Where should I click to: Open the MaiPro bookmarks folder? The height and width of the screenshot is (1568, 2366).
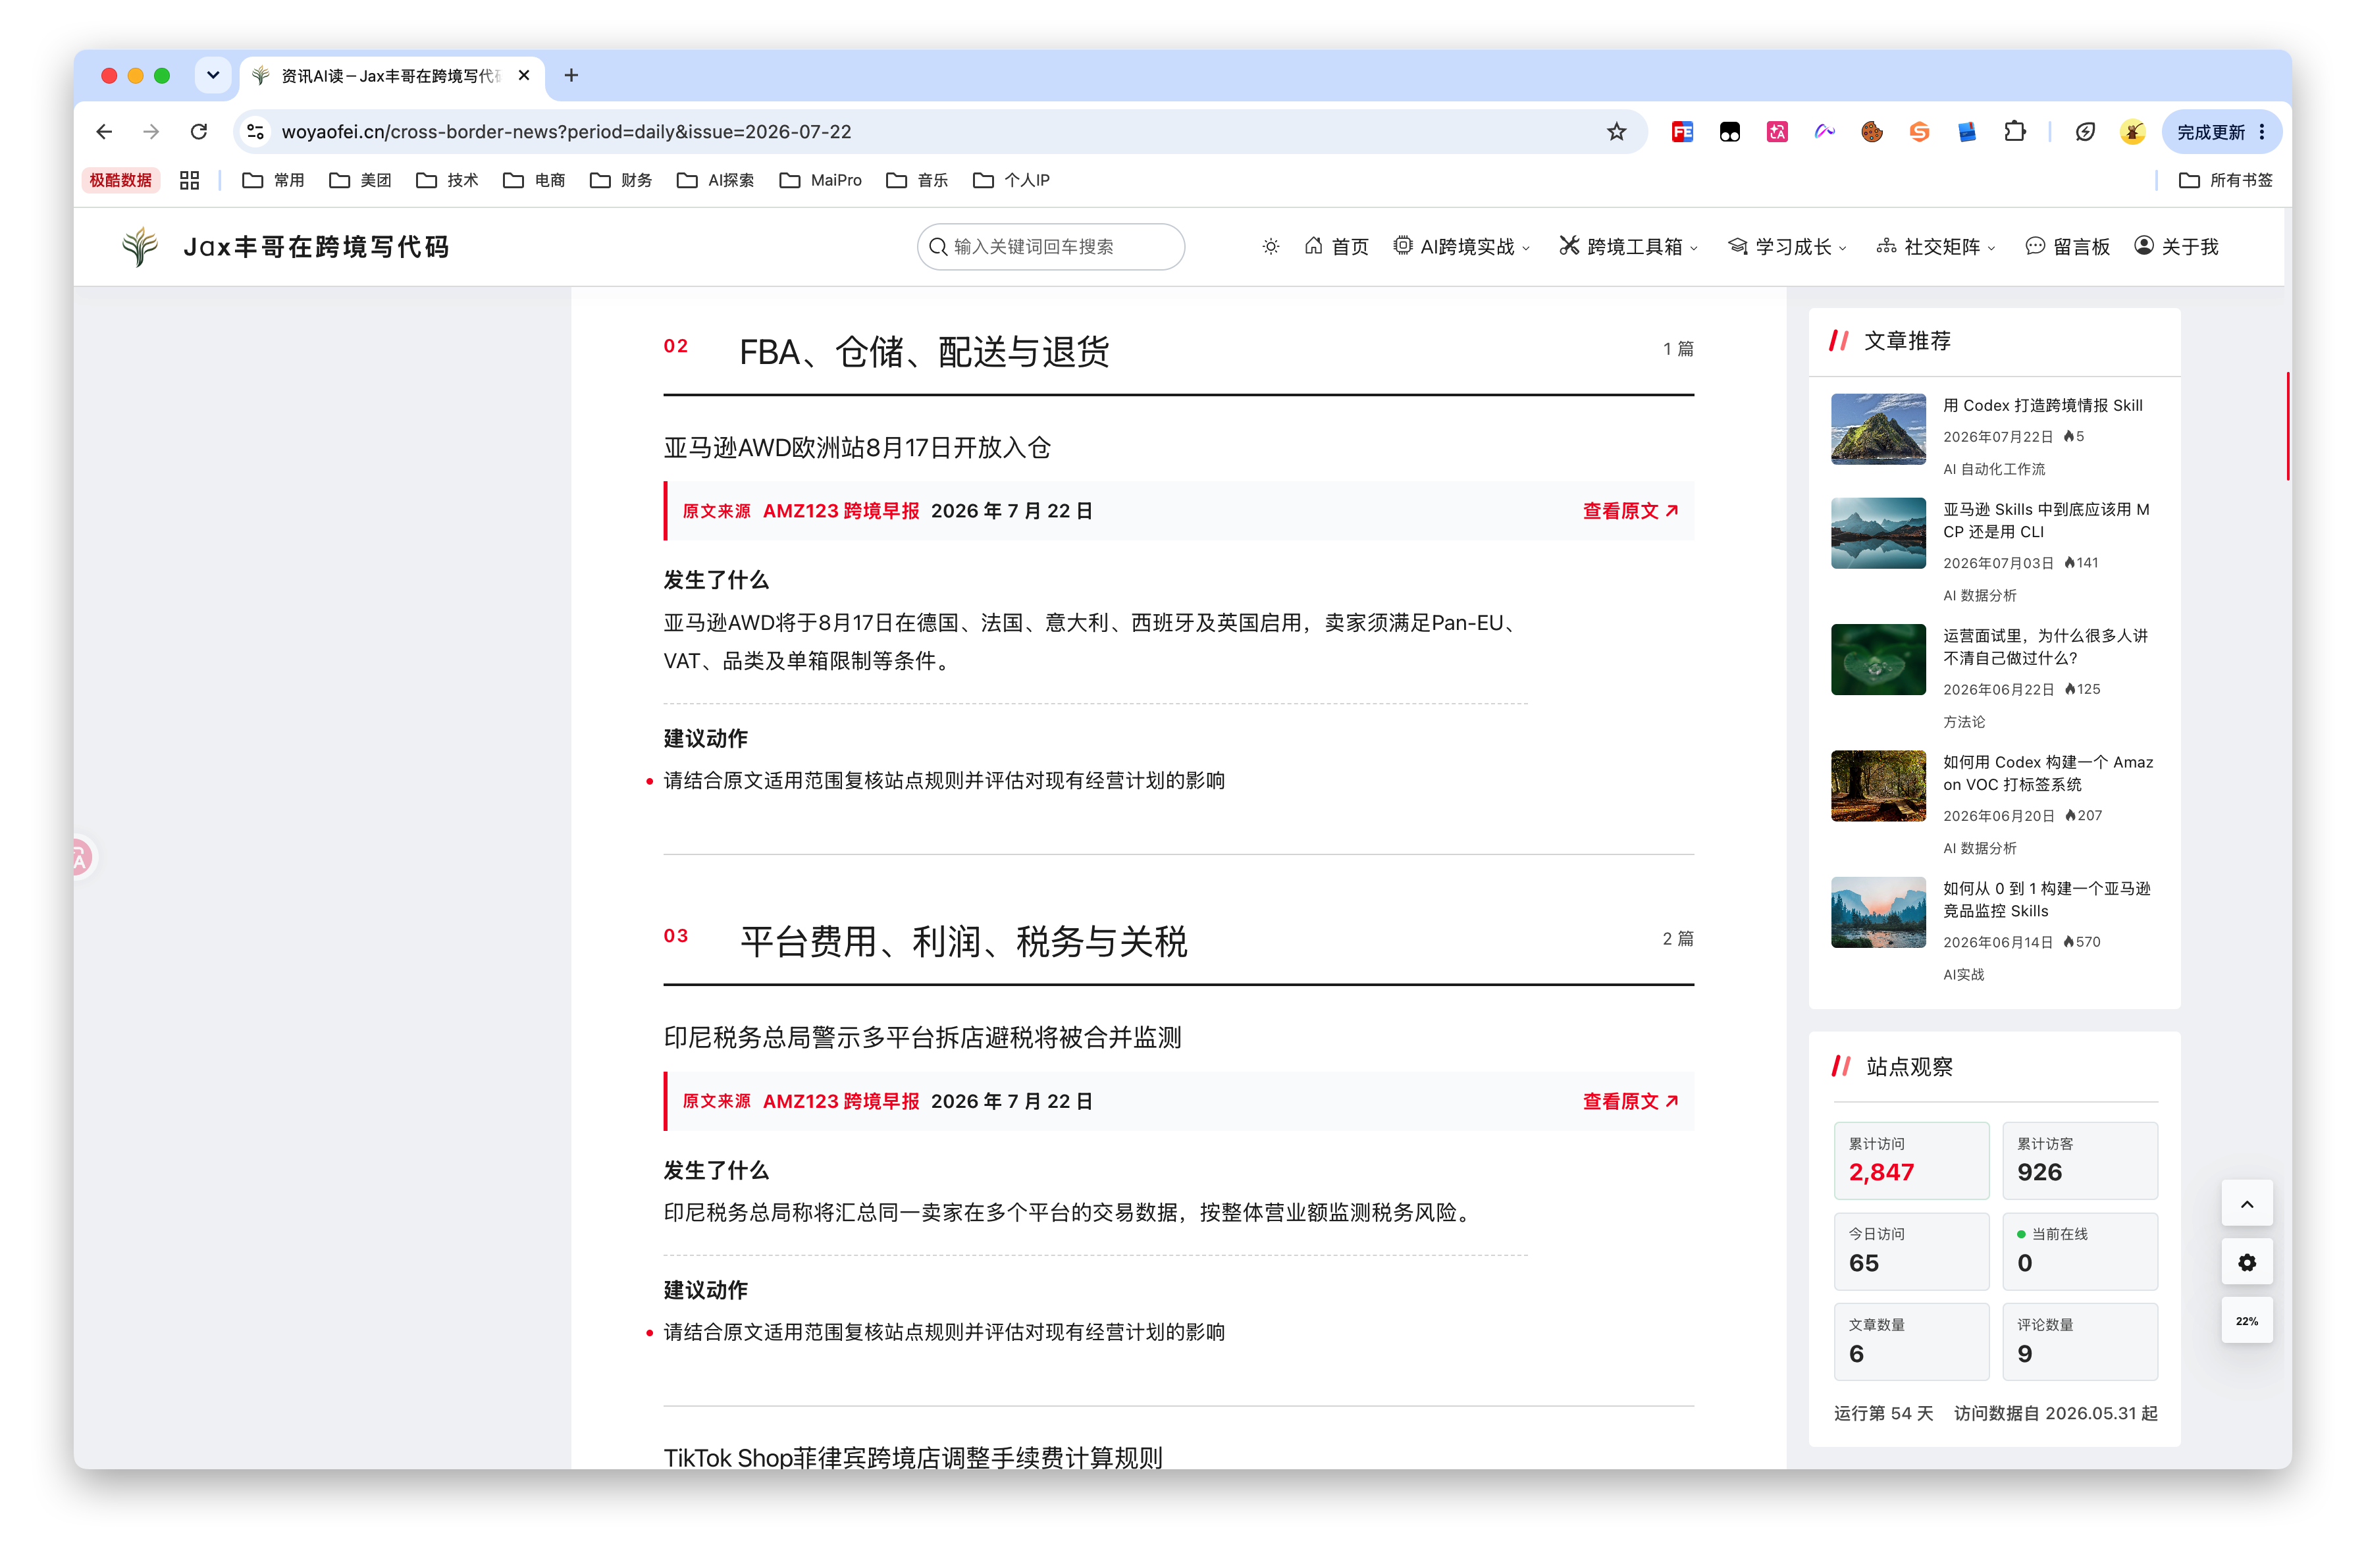820,180
